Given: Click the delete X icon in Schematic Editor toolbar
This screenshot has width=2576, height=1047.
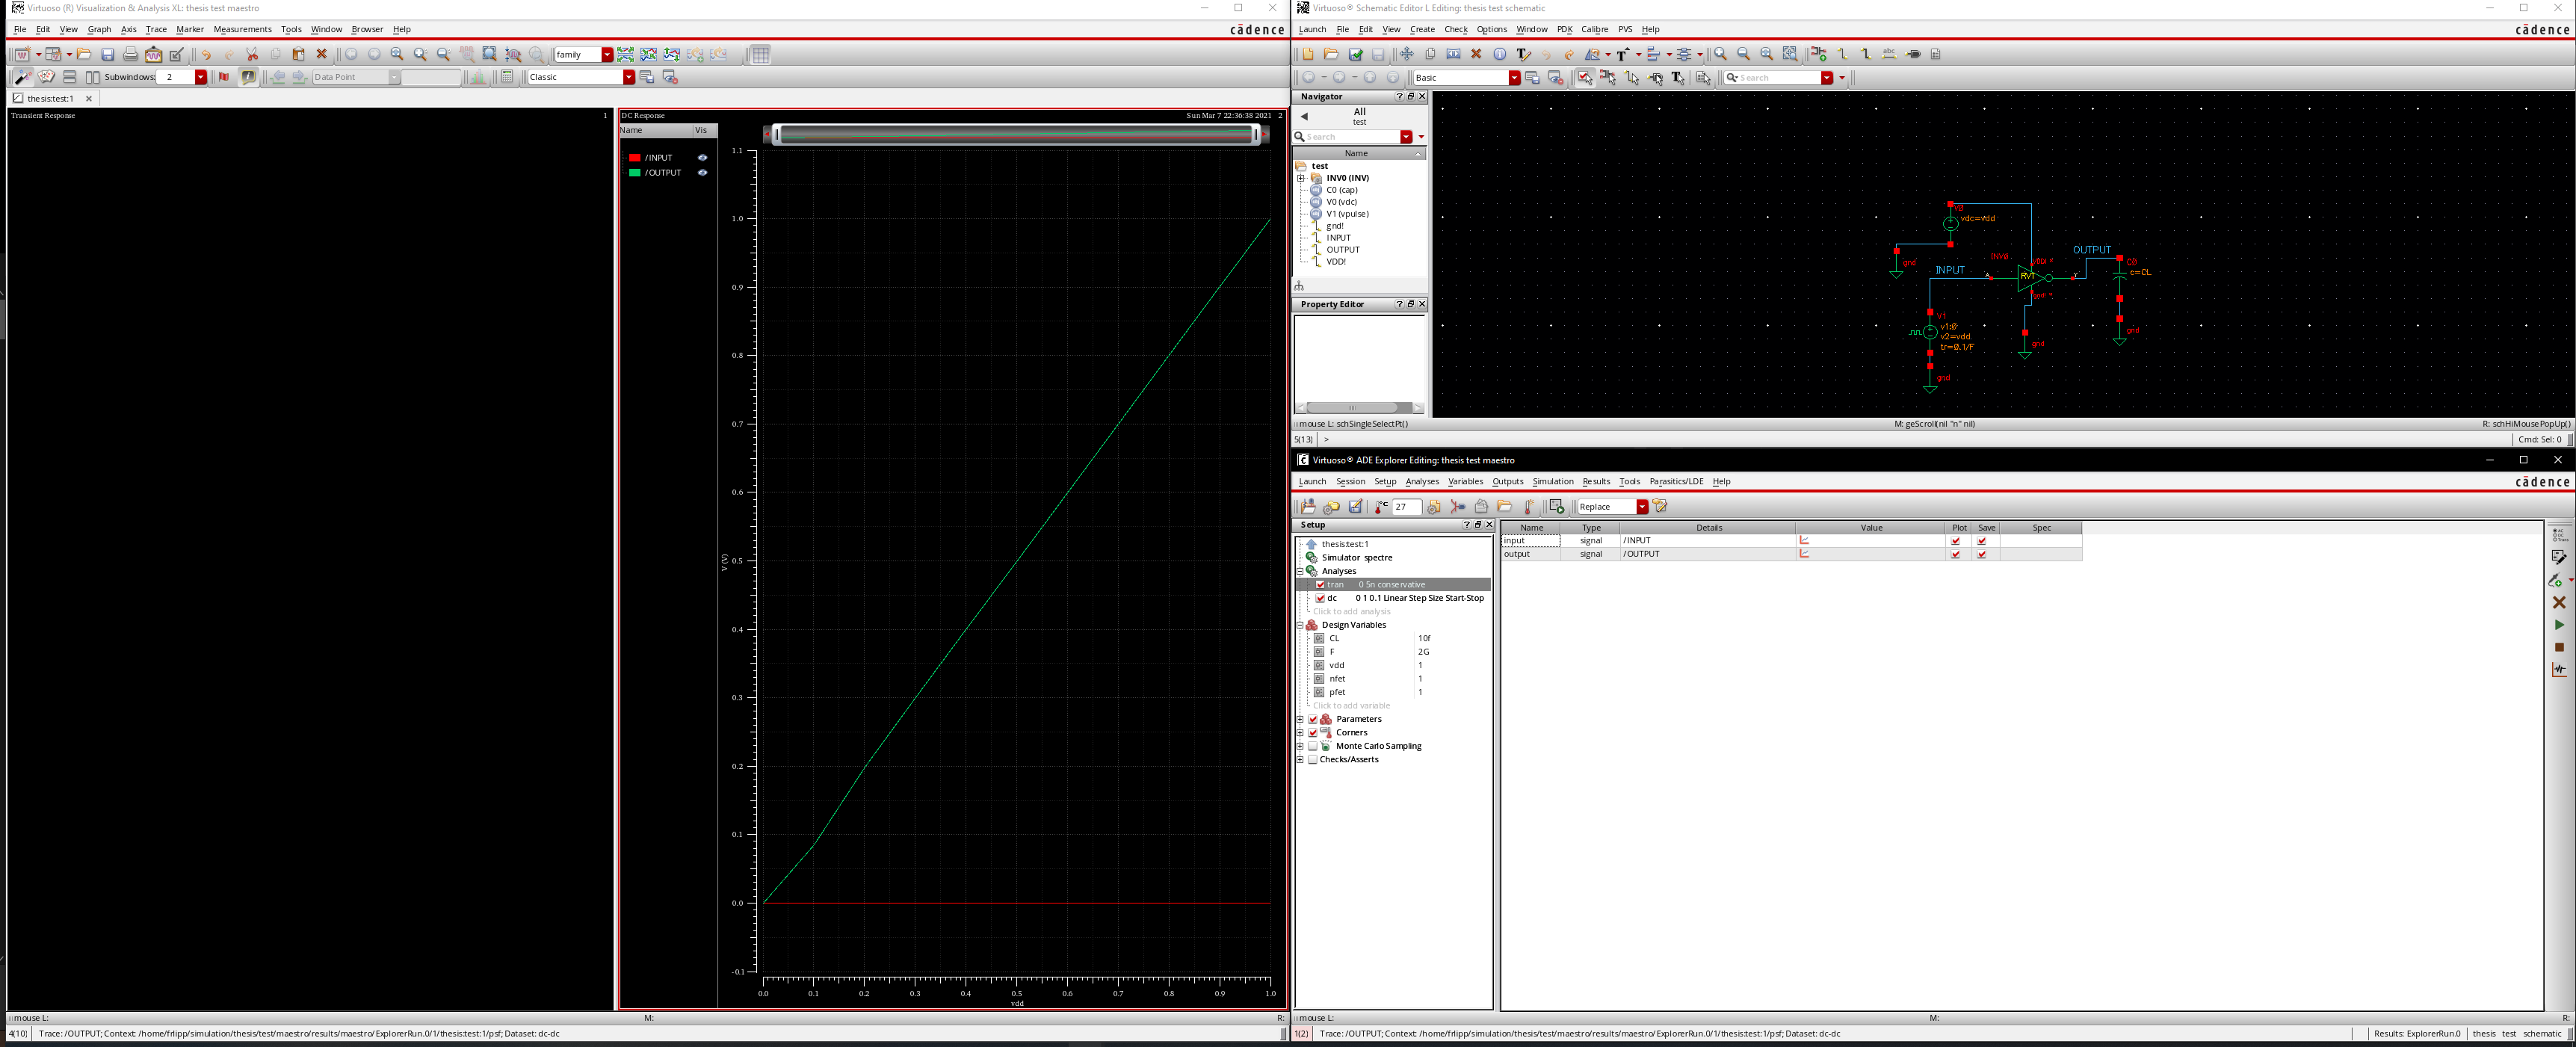Looking at the screenshot, I should [x=1476, y=54].
